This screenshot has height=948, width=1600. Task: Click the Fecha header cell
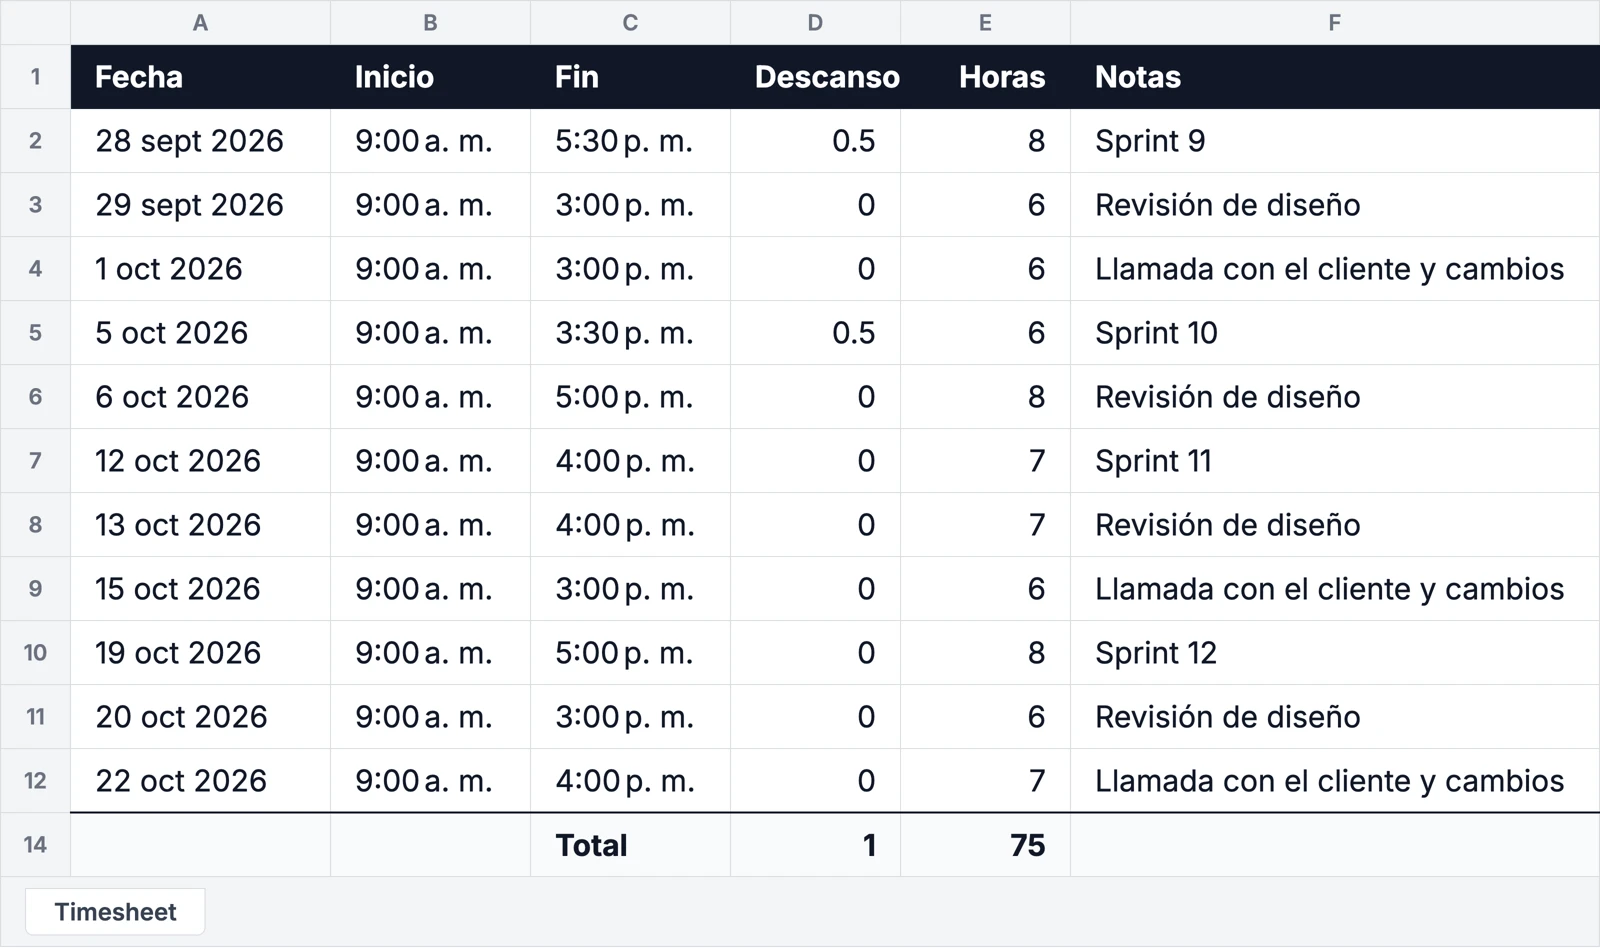(x=200, y=77)
